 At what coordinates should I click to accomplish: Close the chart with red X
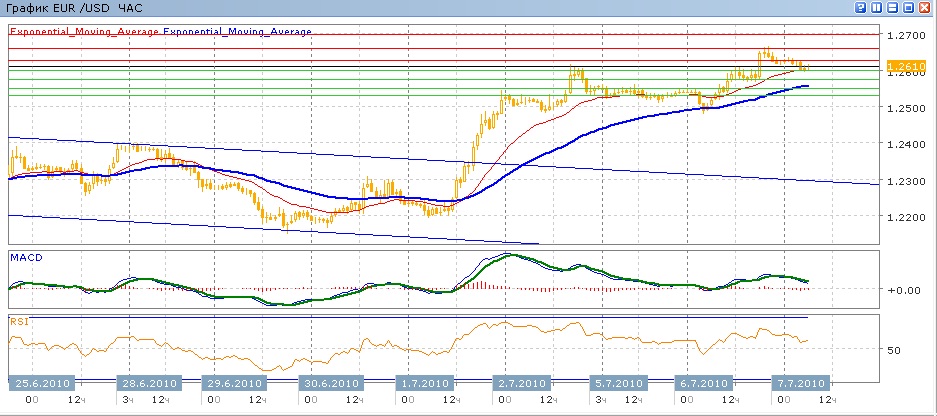pyautogui.click(x=925, y=7)
